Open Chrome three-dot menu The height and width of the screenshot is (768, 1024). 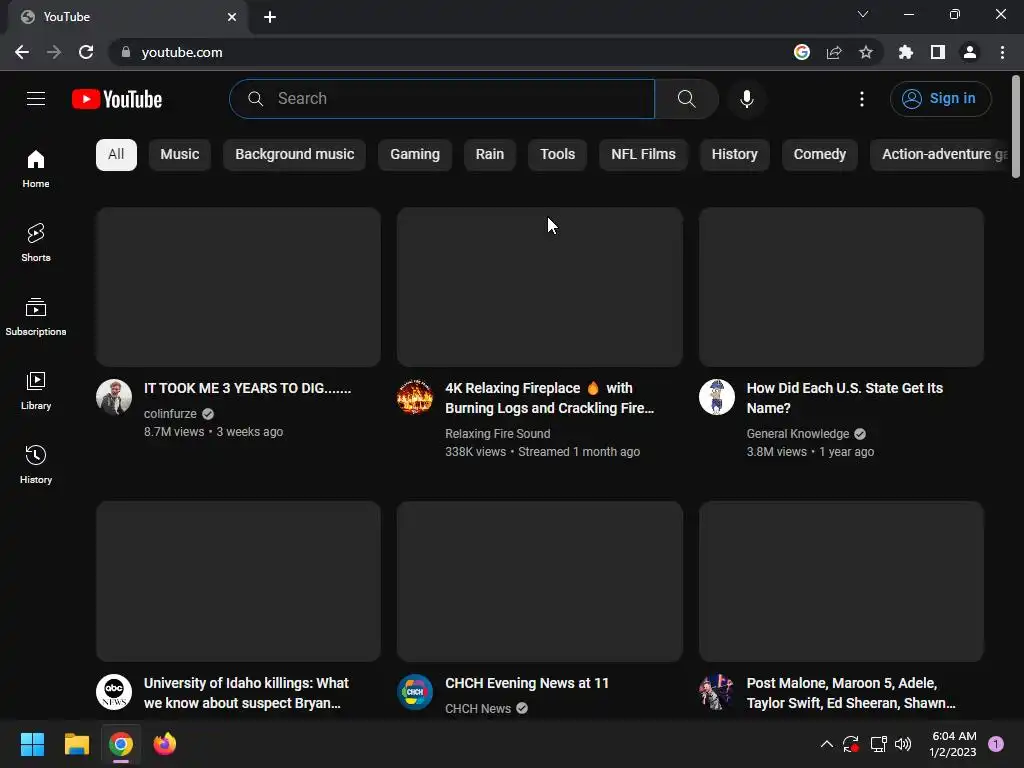[x=1002, y=52]
